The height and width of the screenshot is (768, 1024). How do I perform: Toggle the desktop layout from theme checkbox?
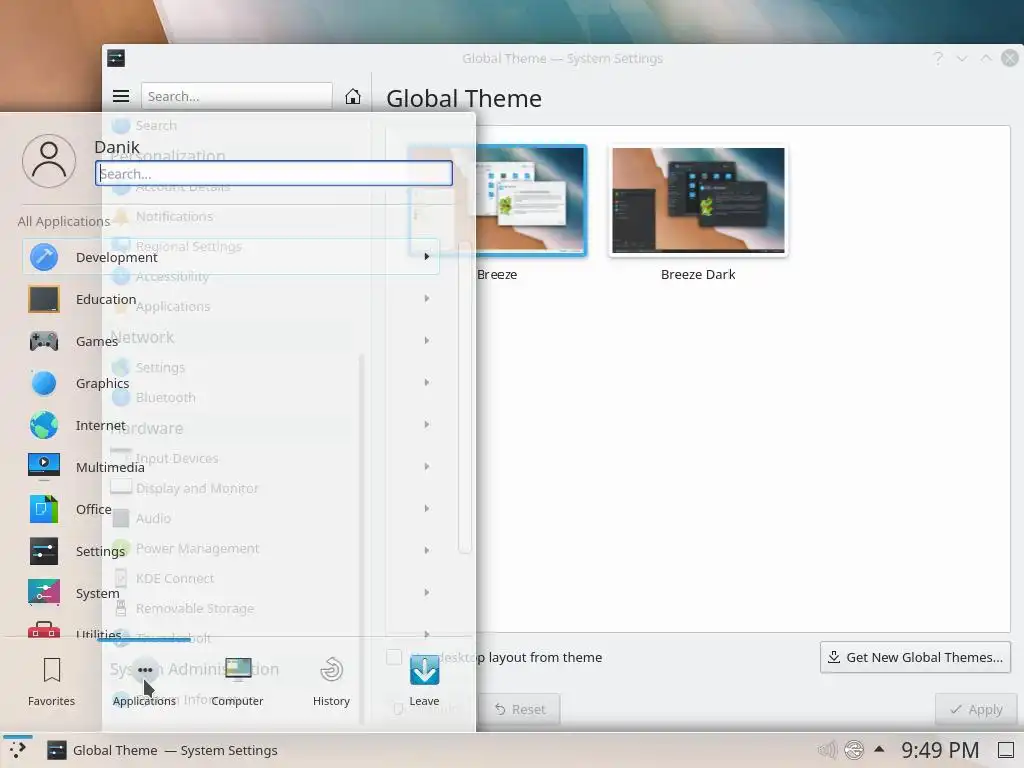pos(394,657)
